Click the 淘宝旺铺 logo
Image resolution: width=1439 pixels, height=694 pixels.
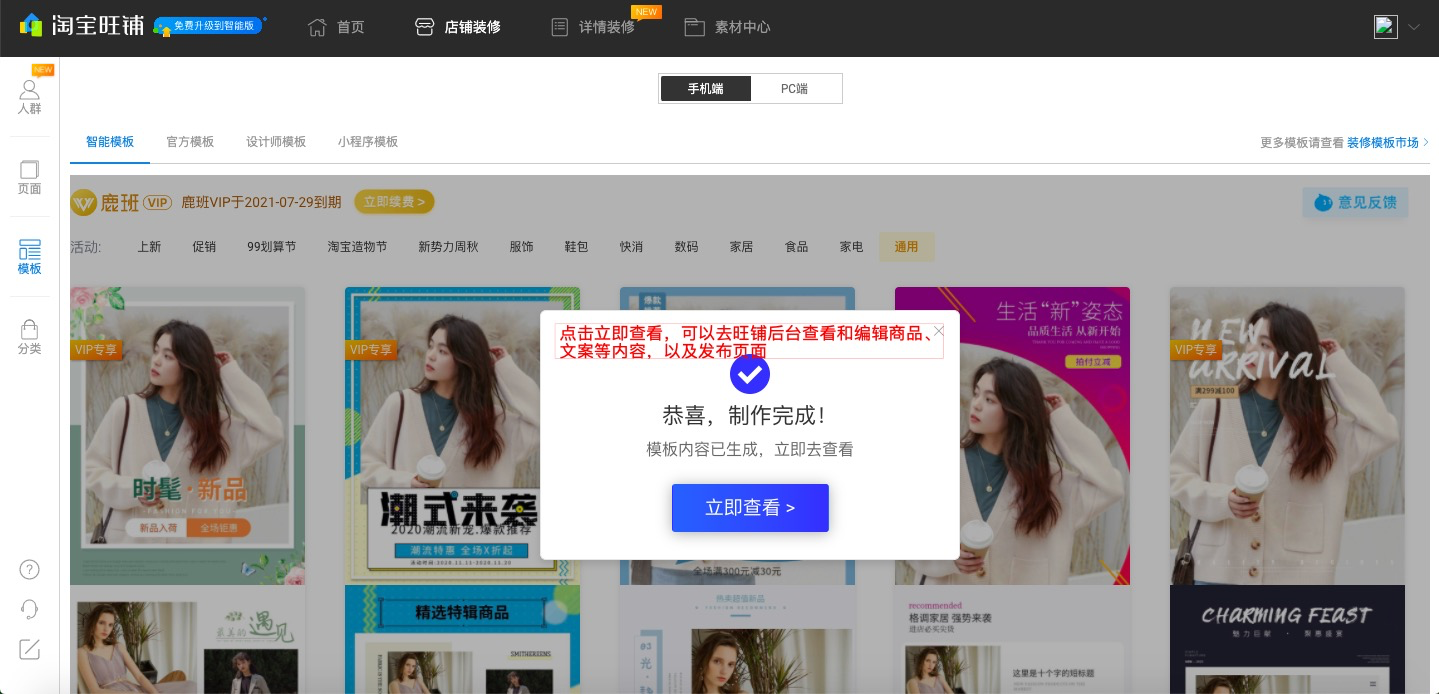(82, 26)
